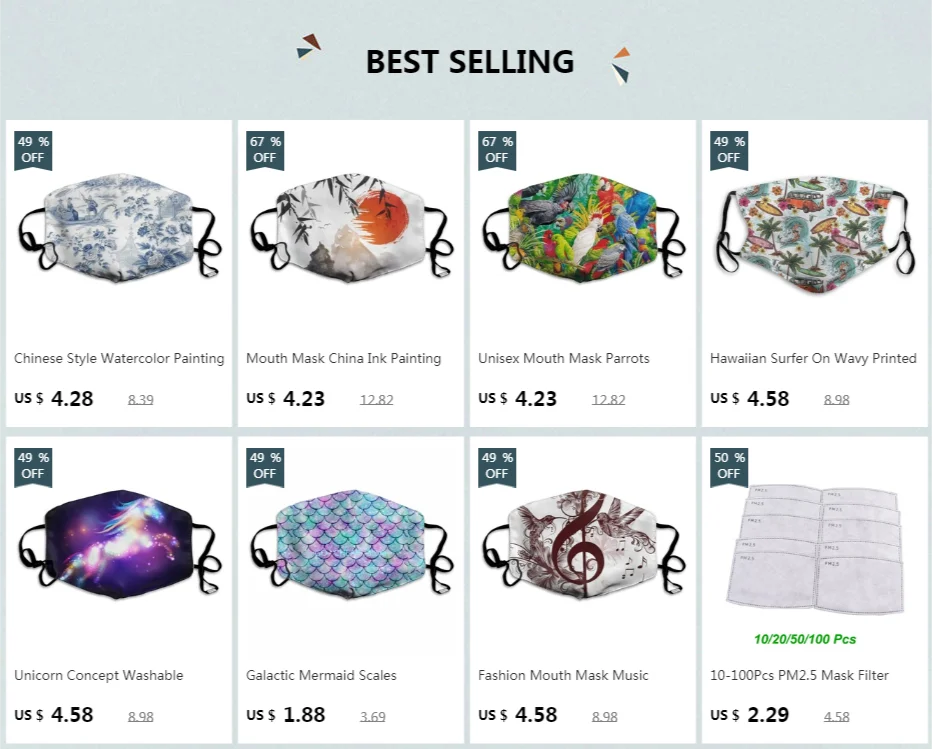Click the 'Chinese Style Watercolor Painting' title
The height and width of the screenshot is (749, 932).
pos(119,358)
